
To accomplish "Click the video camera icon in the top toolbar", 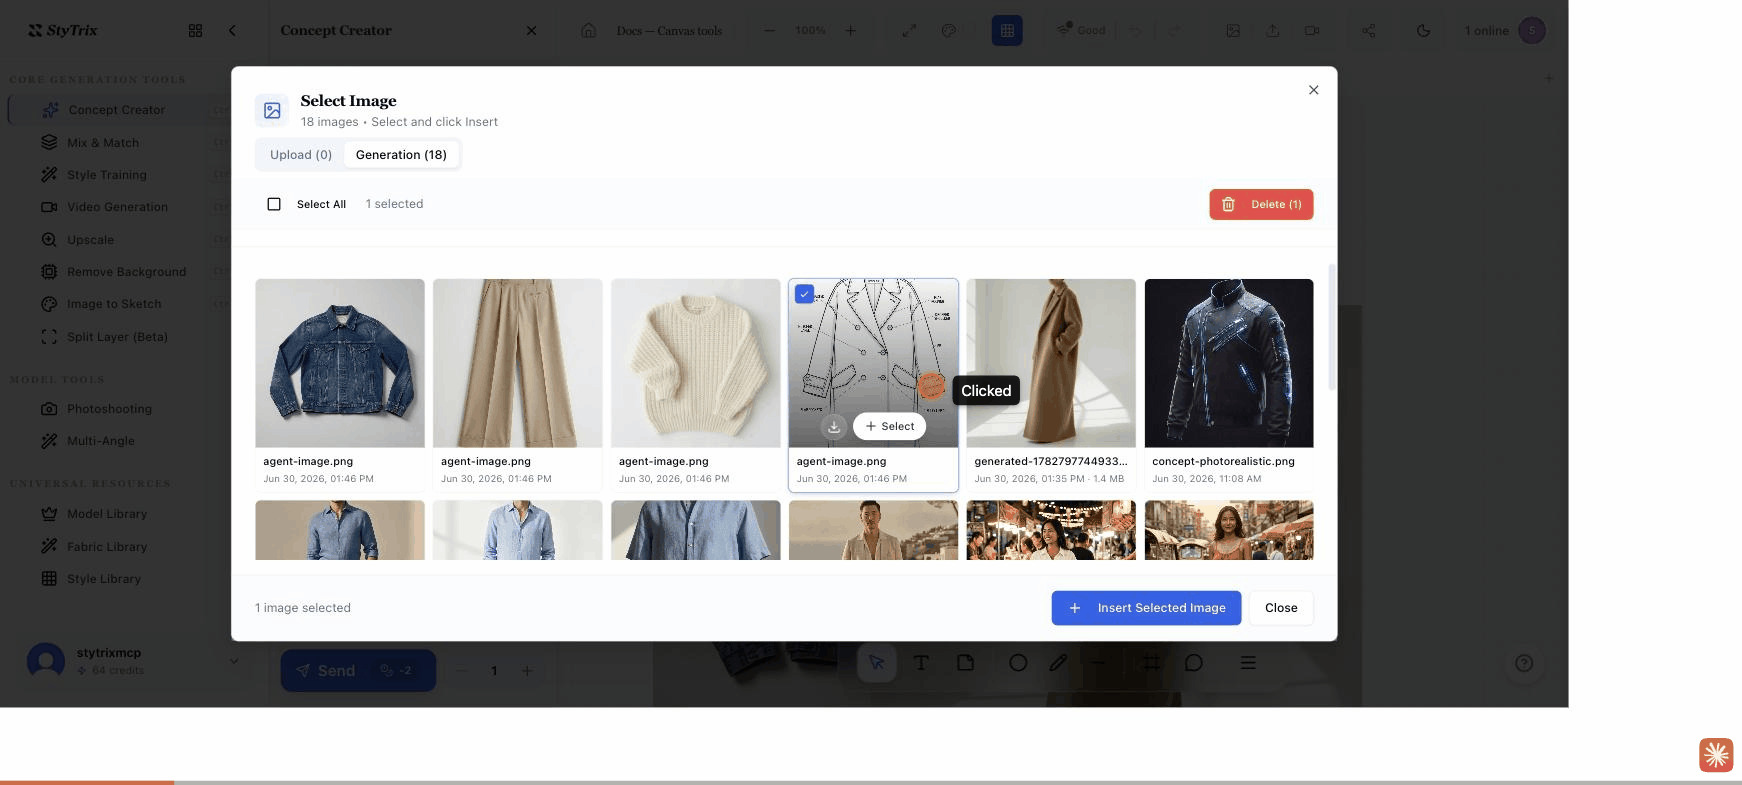I will point(1312,31).
